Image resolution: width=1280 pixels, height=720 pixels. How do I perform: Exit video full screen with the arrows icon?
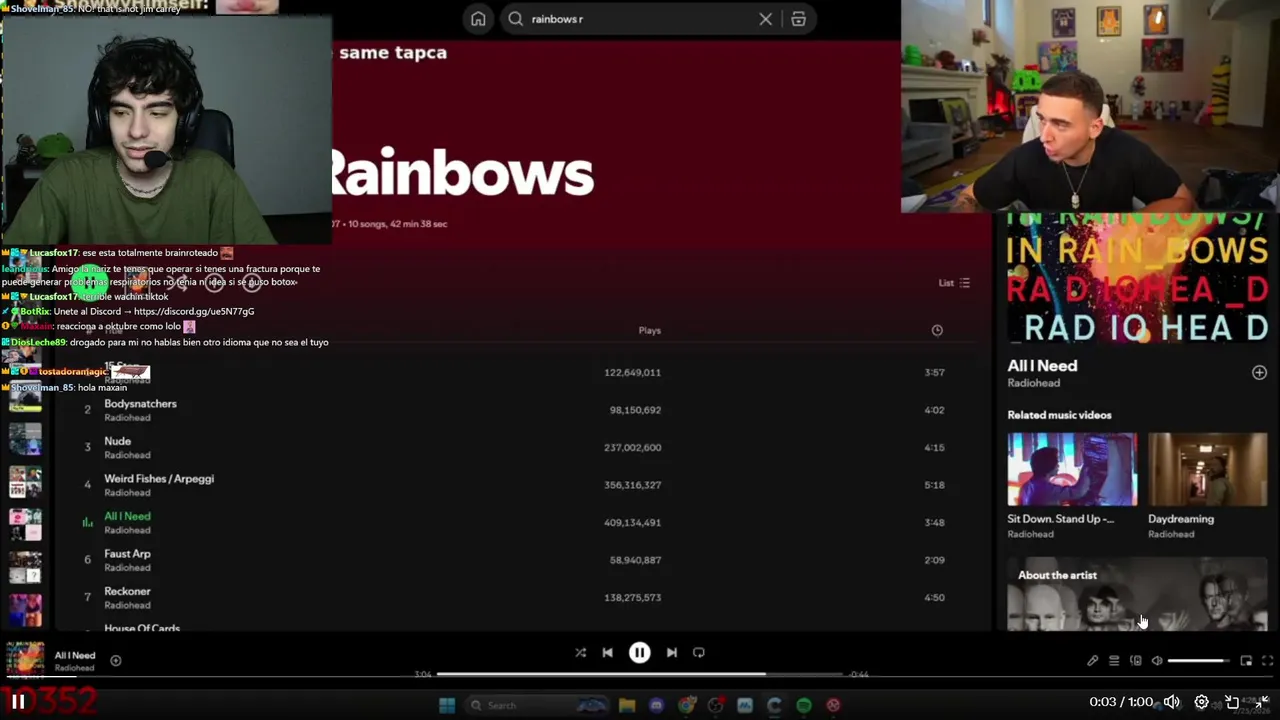tap(1262, 702)
